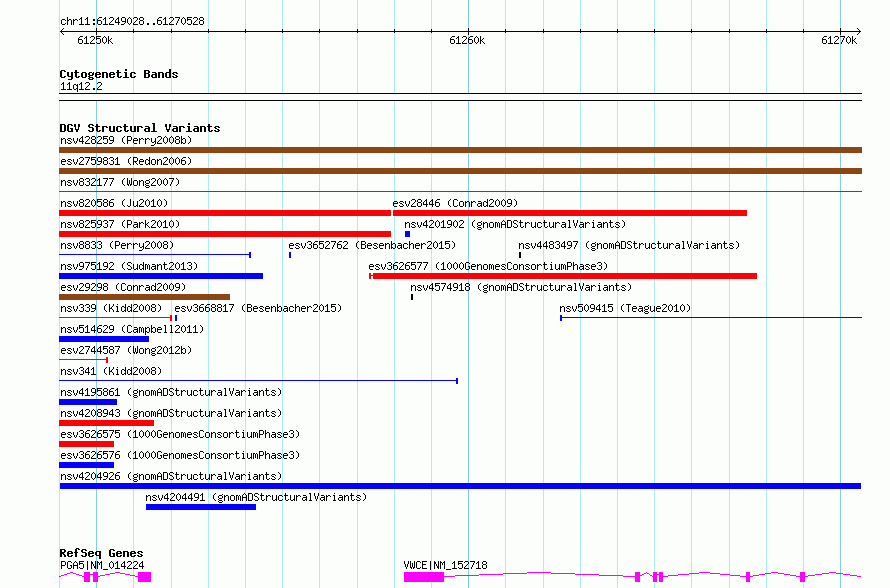Select the blue bar under esv3626576
890x588 pixels.
(87, 465)
